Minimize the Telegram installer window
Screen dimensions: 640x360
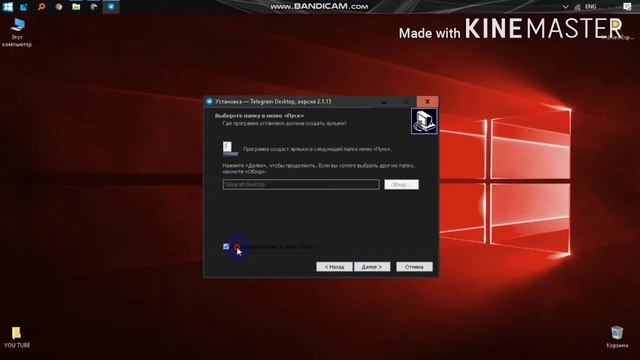[x=384, y=102]
